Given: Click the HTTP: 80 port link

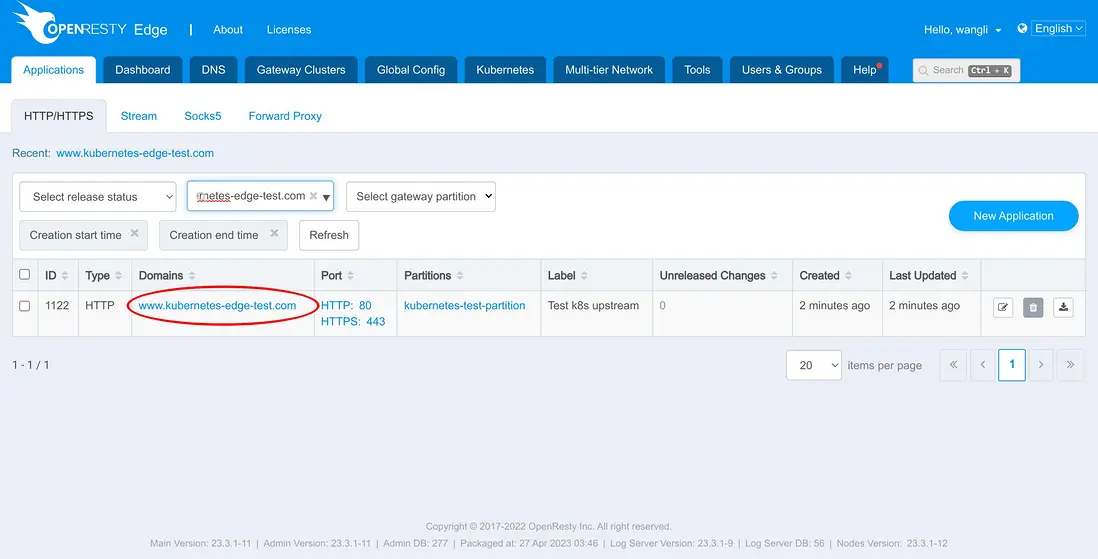Looking at the screenshot, I should pos(347,305).
